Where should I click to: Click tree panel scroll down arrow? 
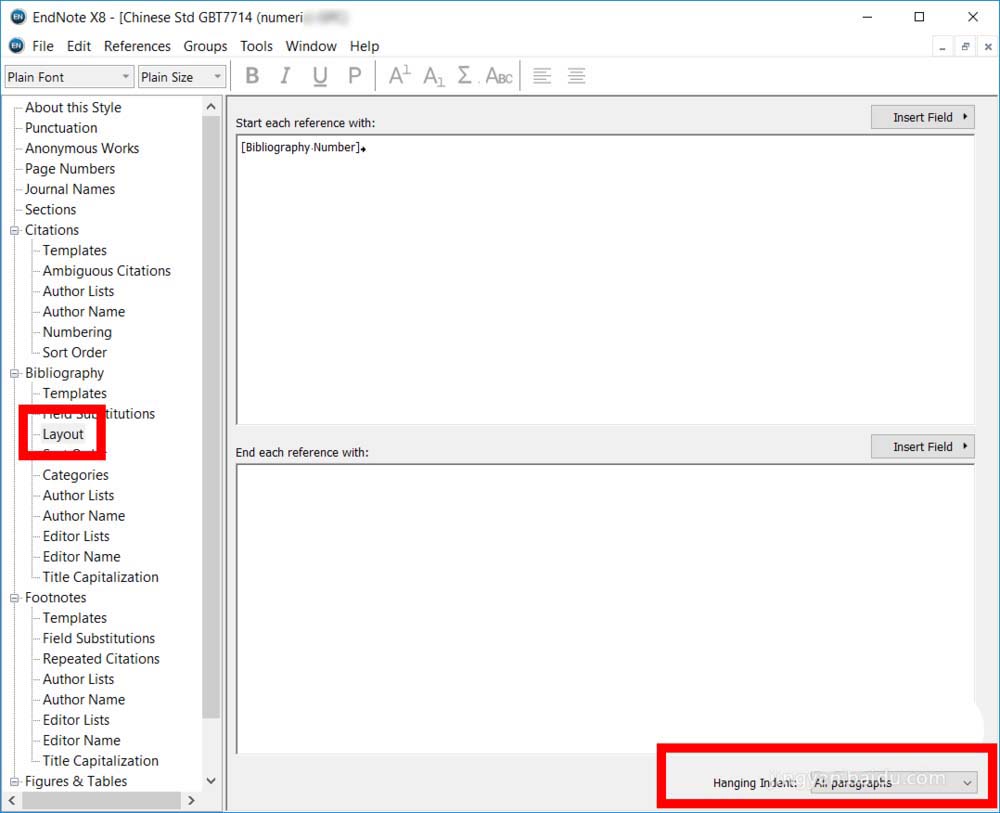point(211,780)
